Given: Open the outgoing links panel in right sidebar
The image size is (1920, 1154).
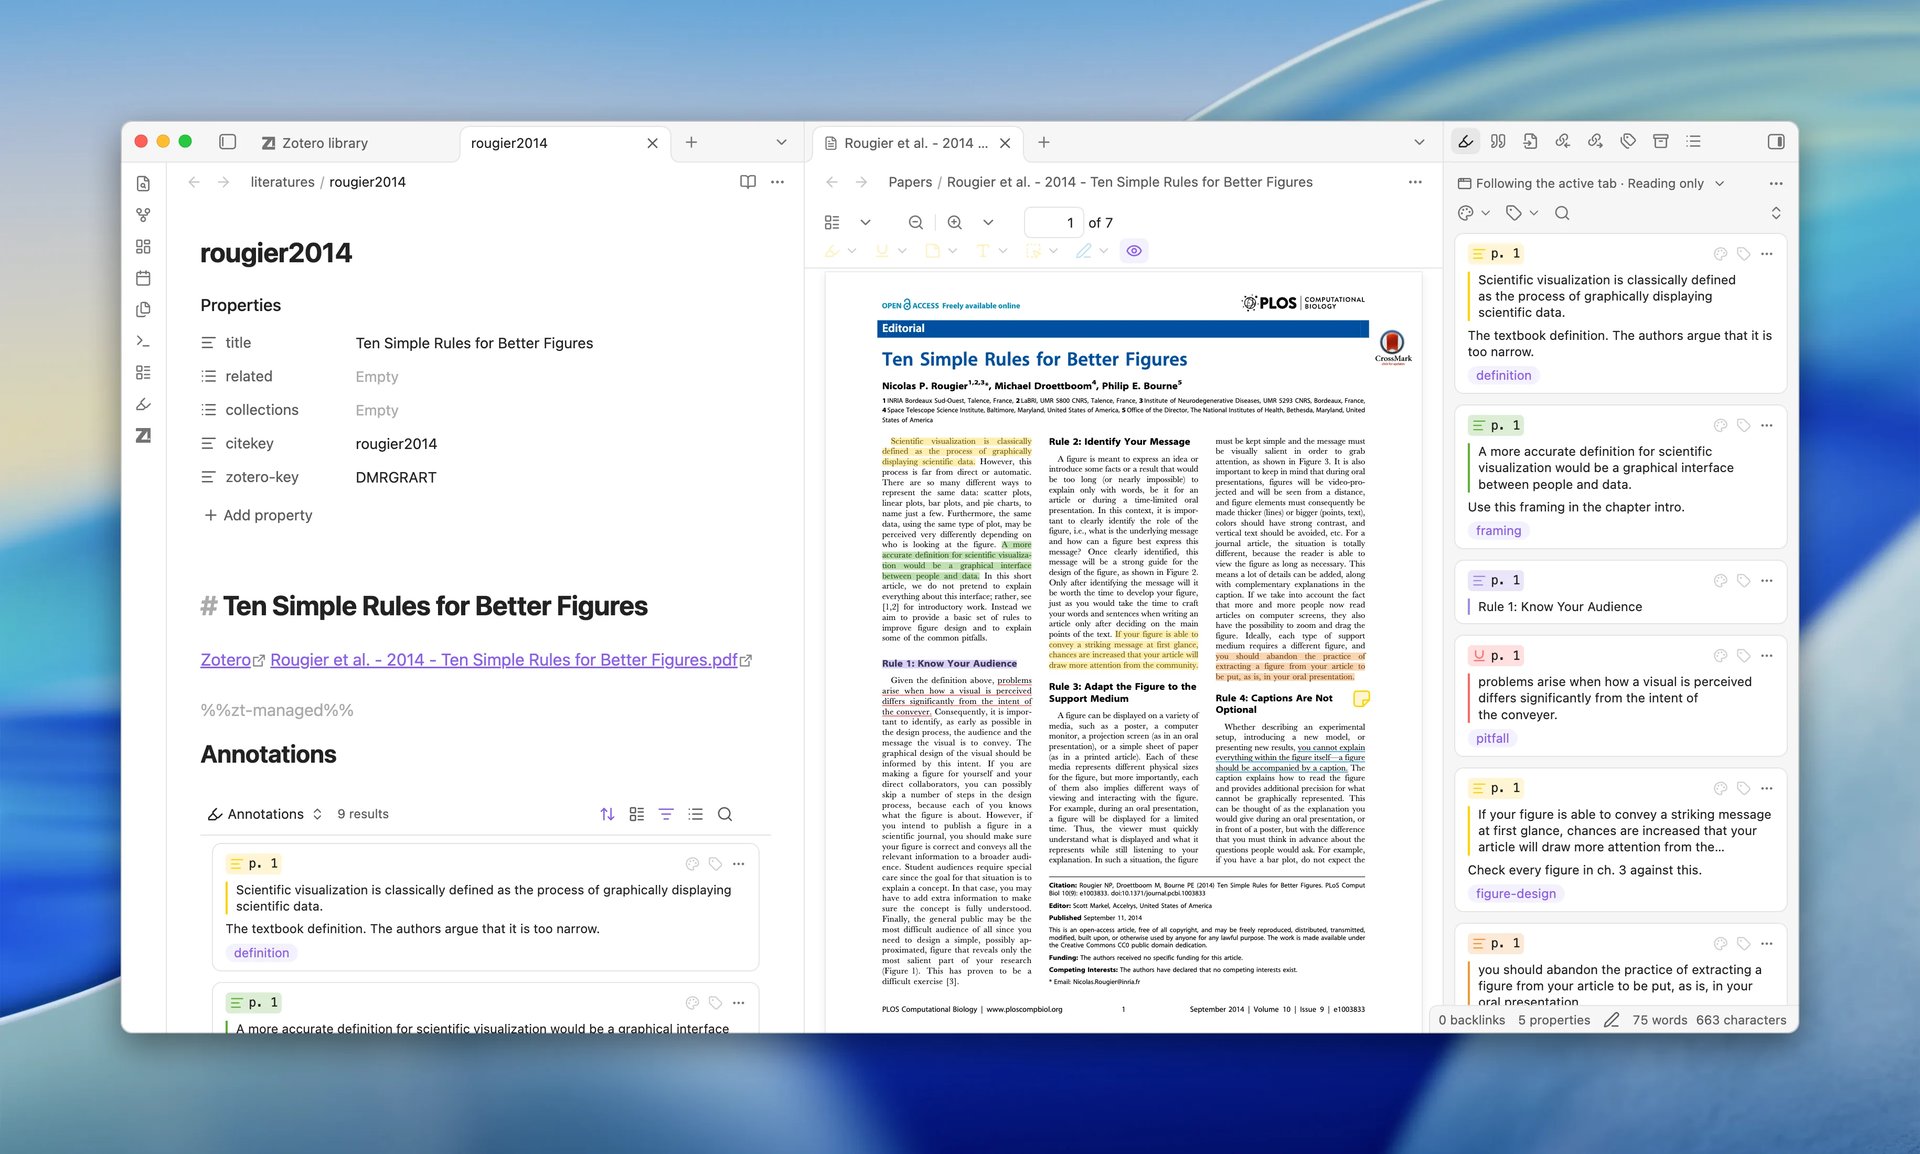Looking at the screenshot, I should [x=1595, y=142].
